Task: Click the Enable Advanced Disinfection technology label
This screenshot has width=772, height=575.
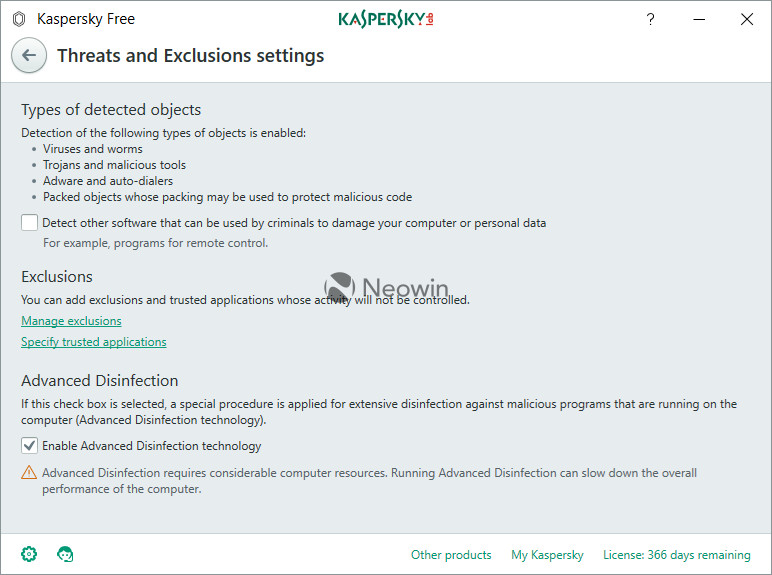Action: tap(152, 446)
